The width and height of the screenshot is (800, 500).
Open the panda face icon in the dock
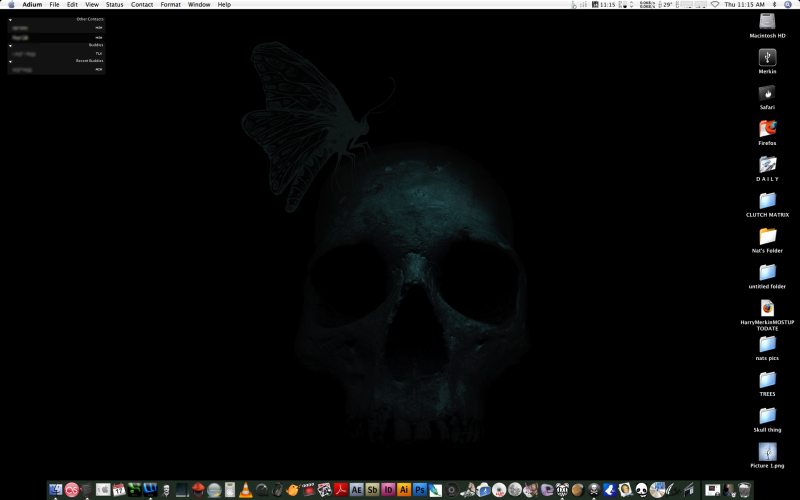point(642,490)
